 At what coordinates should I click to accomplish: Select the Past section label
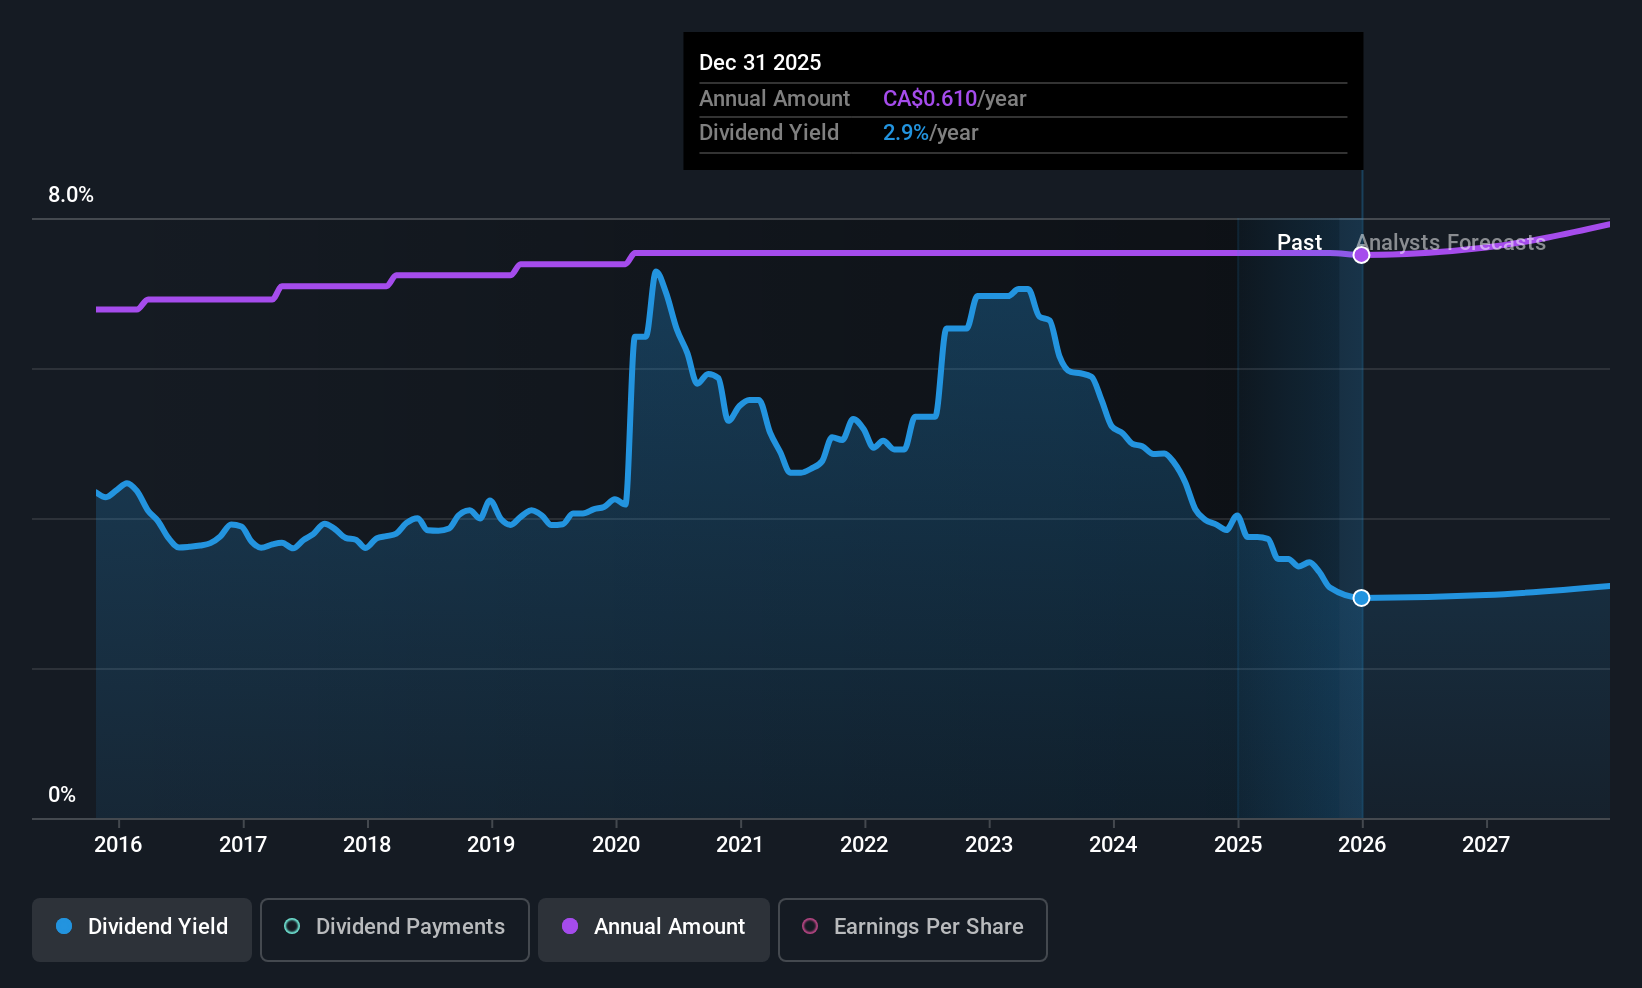(x=1299, y=242)
